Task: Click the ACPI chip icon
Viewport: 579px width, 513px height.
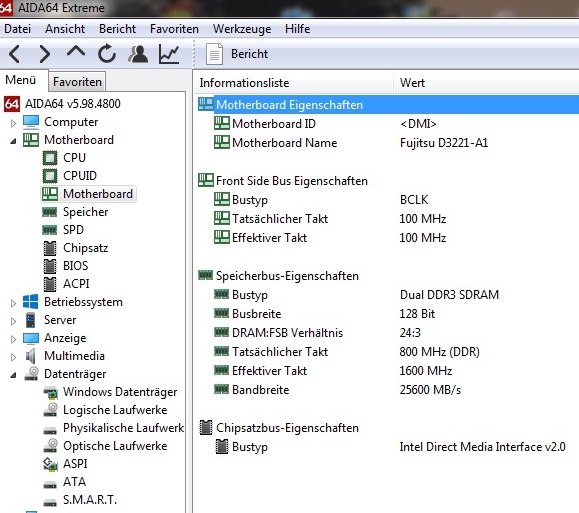Action: pos(50,284)
